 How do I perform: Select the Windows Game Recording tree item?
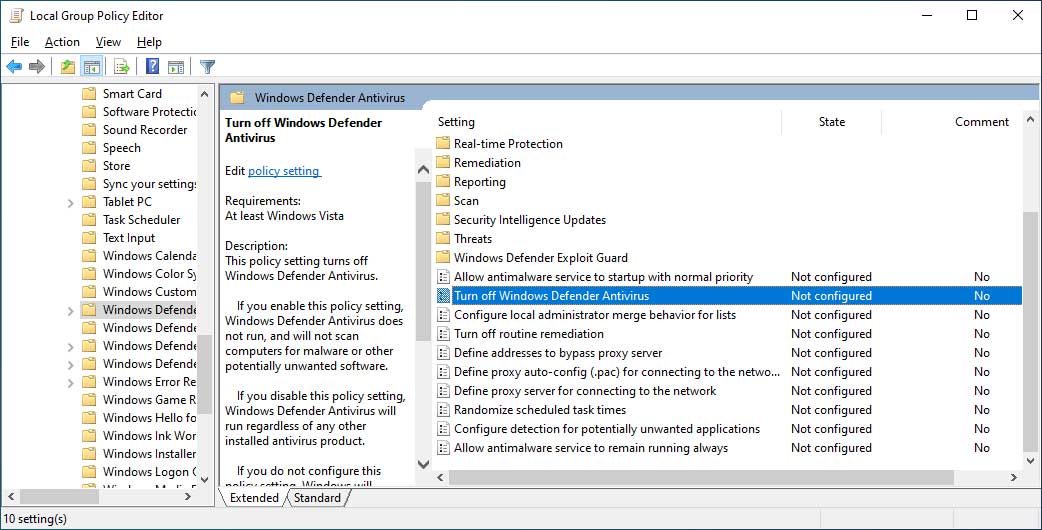click(x=149, y=400)
